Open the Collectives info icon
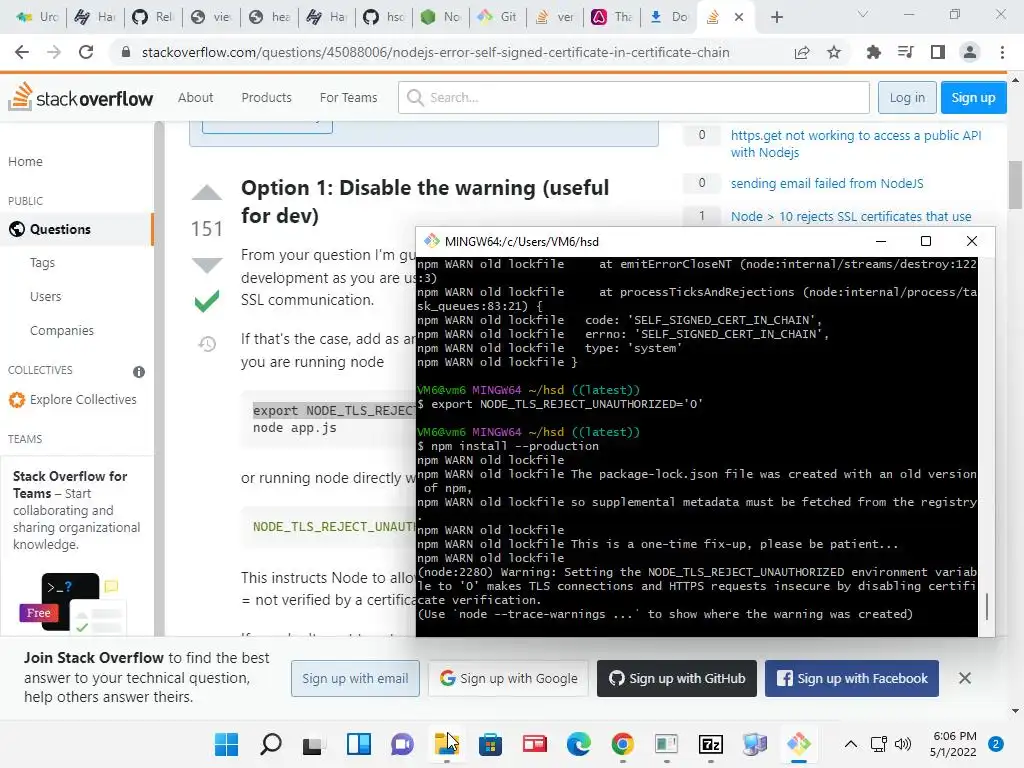This screenshot has height=768, width=1024. click(139, 372)
